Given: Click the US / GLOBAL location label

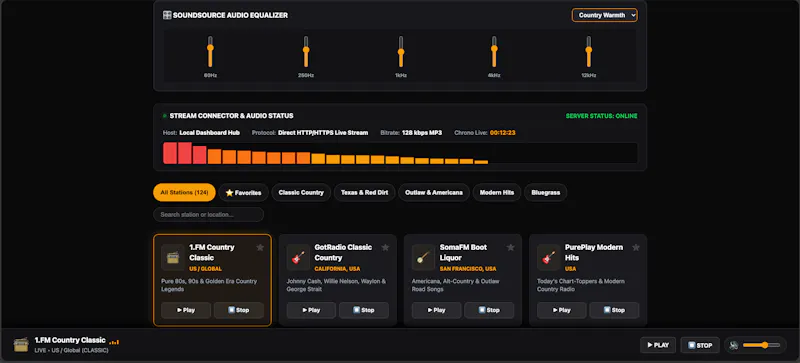Looking at the screenshot, I should click(206, 269).
